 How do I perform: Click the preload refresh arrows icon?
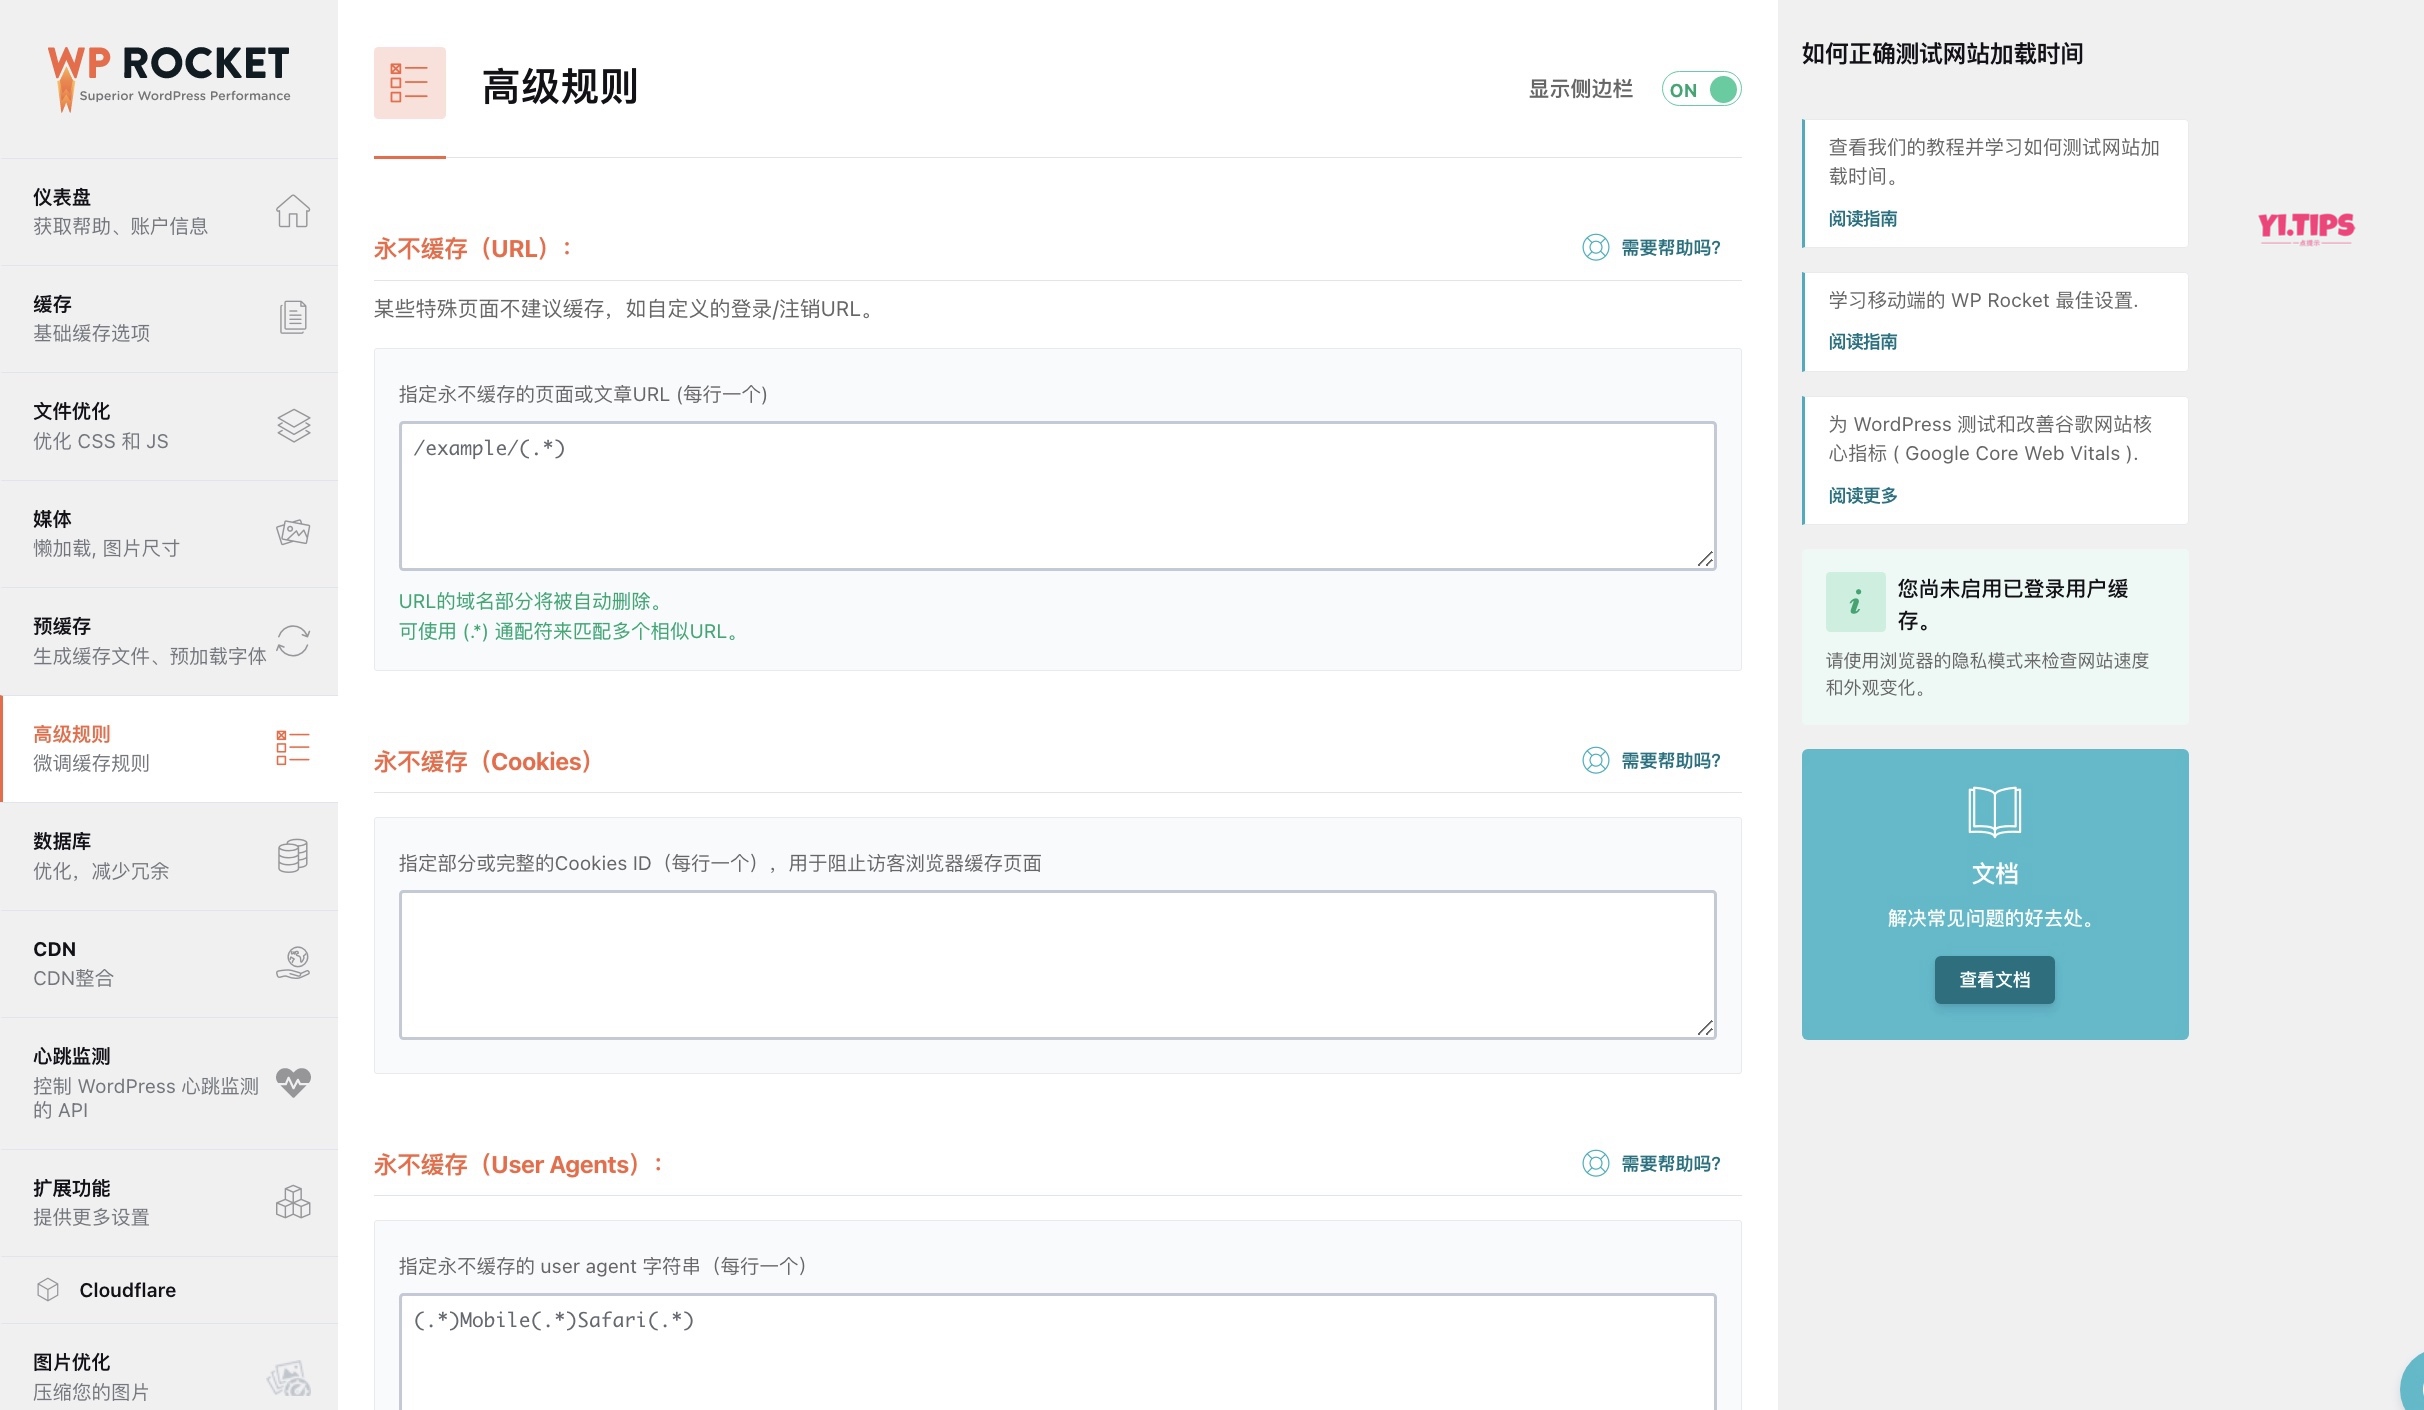pyautogui.click(x=293, y=640)
